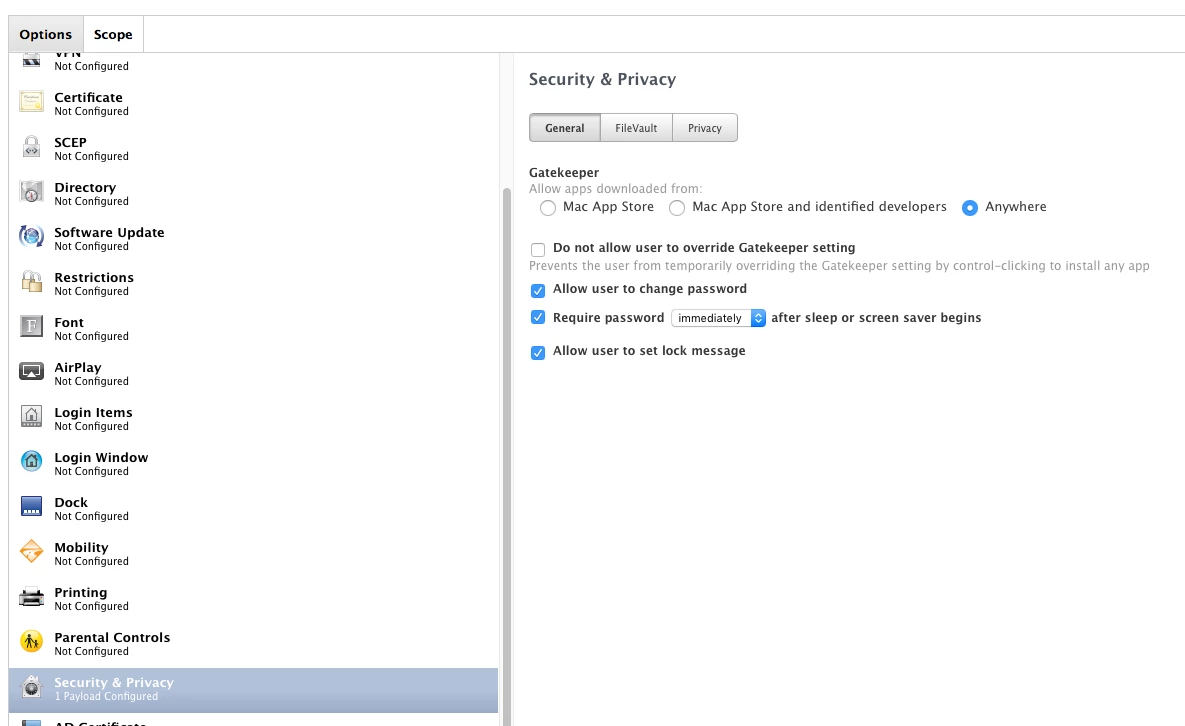Select the General segment tab
Image resolution: width=1185 pixels, height=726 pixels.
(565, 128)
